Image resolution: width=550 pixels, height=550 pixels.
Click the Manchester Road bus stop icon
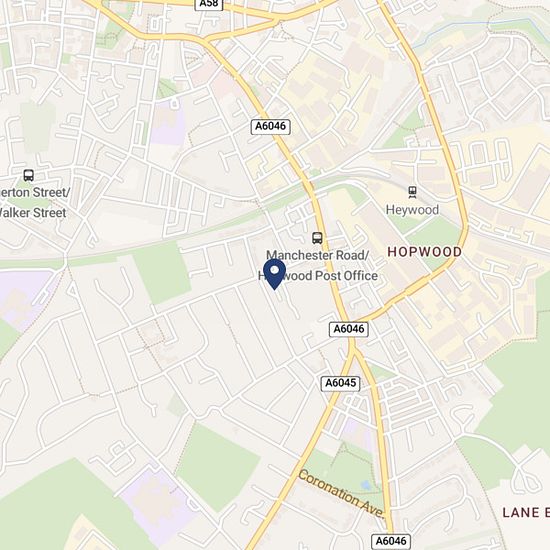point(317,238)
